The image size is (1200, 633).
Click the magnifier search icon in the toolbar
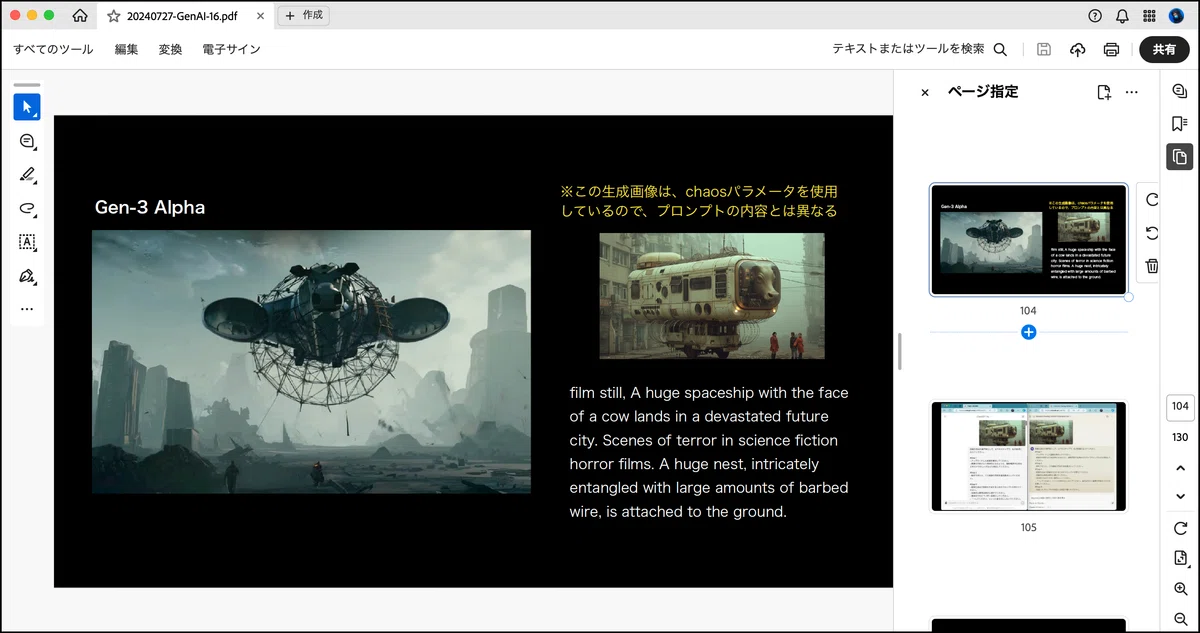click(1000, 49)
